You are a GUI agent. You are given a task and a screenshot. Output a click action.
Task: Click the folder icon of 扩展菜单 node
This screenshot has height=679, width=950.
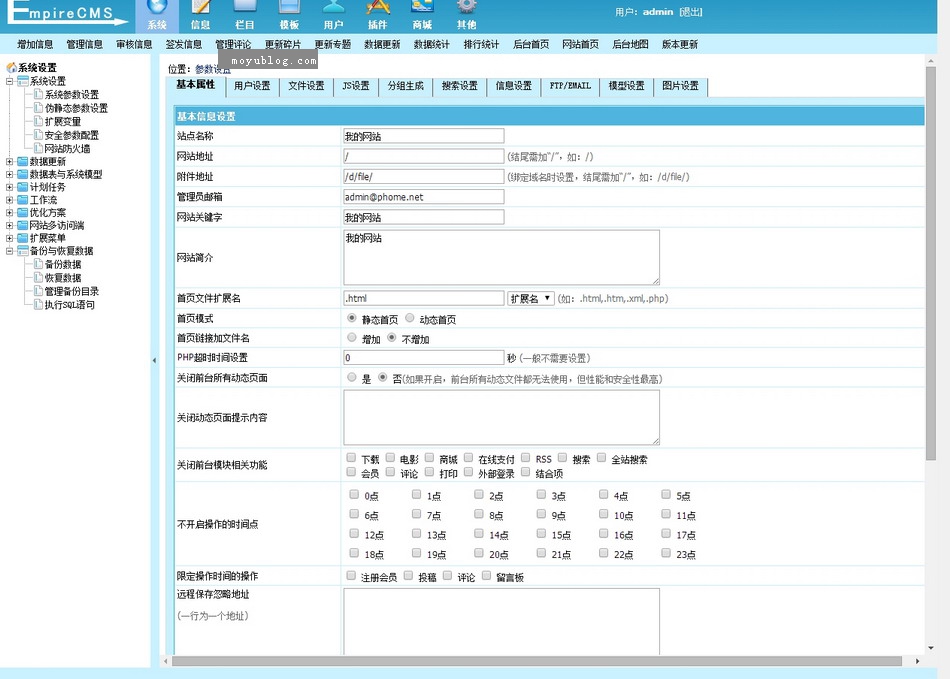(x=23, y=237)
